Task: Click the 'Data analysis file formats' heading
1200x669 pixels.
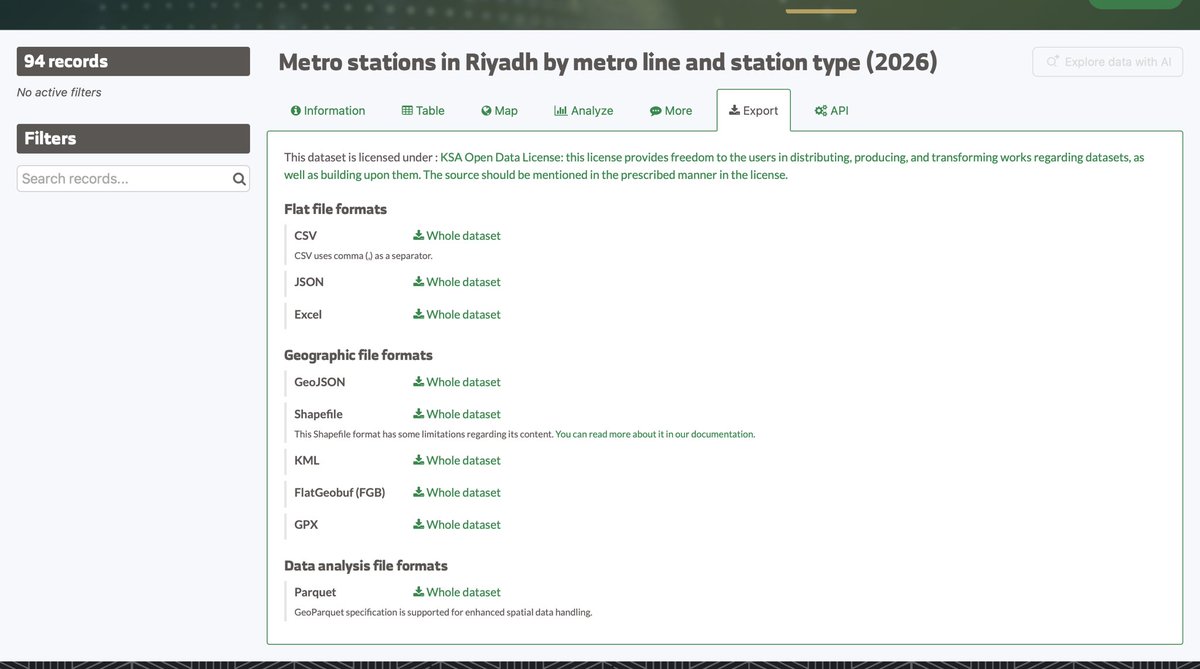Action: pyautogui.click(x=366, y=566)
